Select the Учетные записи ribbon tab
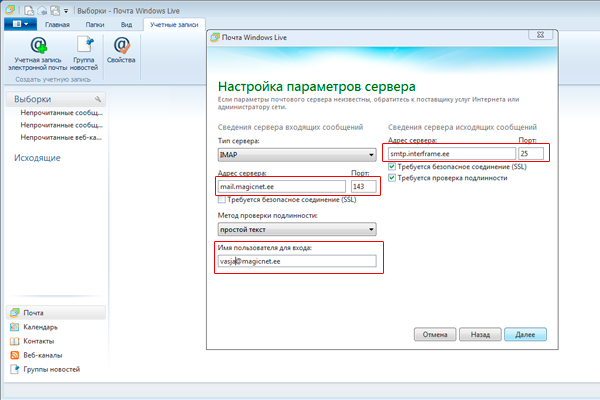 [x=174, y=24]
